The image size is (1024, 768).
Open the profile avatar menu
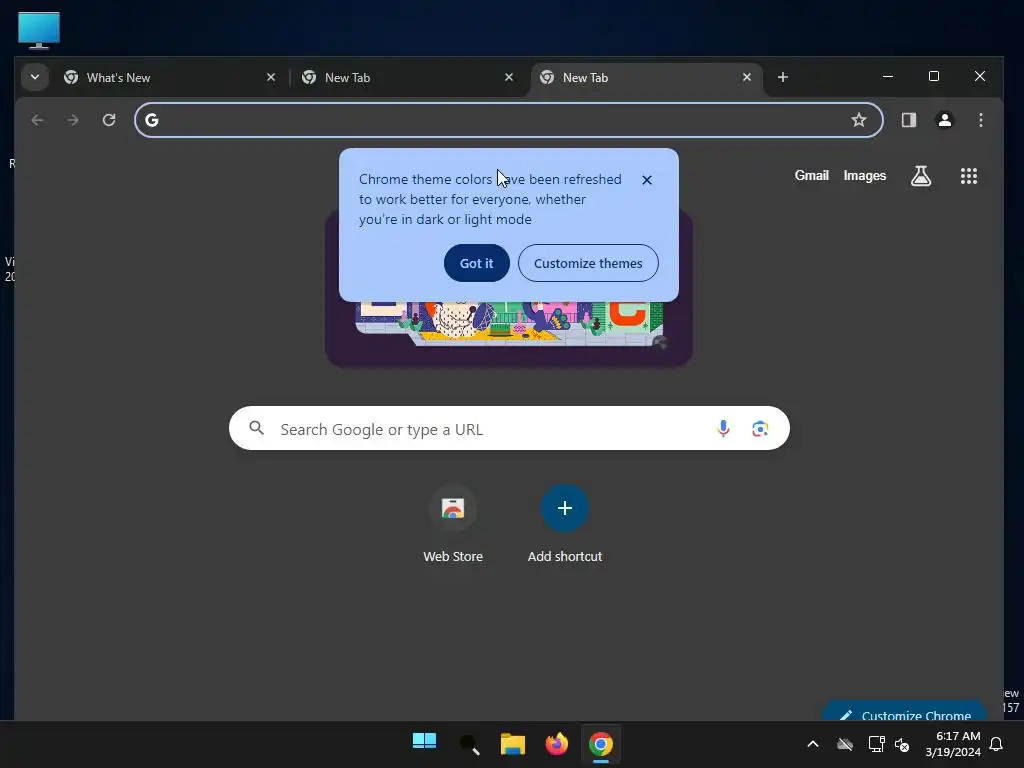point(944,120)
